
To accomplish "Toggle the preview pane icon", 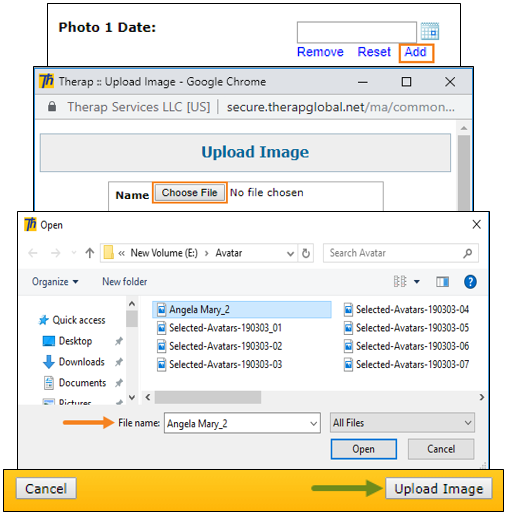I will pos(442,282).
